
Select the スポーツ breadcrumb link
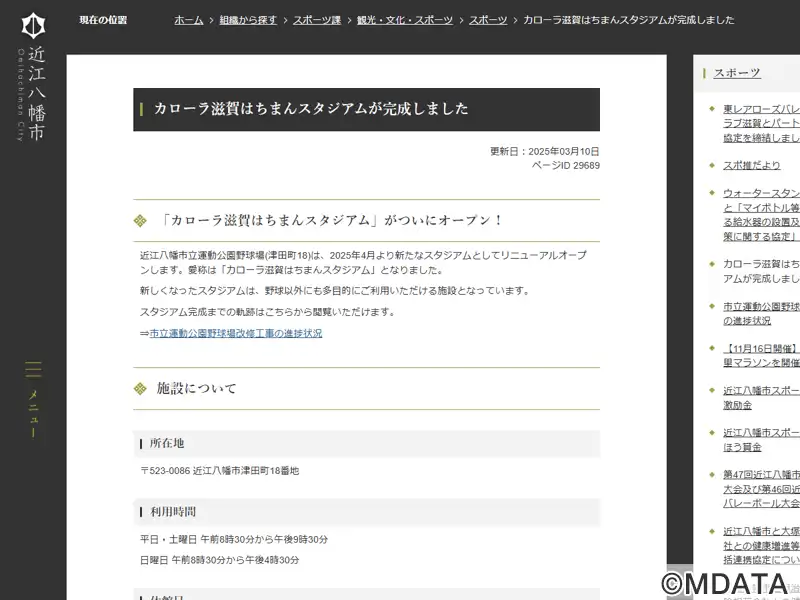click(x=488, y=20)
